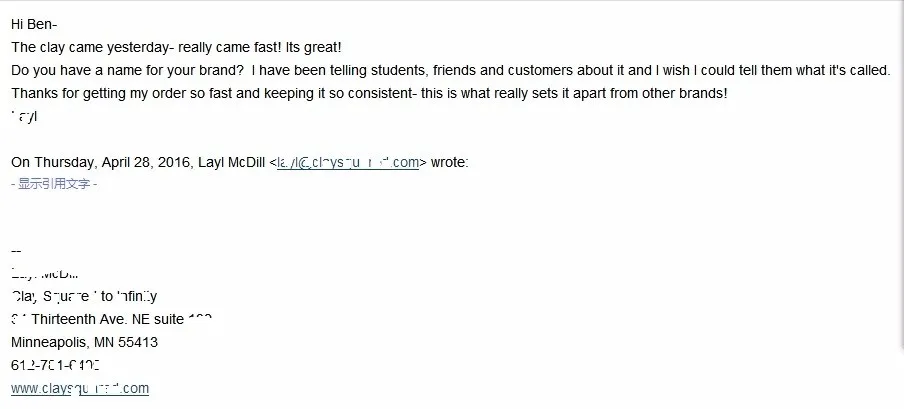Expand the hidden quoted text (显示引用文字)
The height and width of the screenshot is (409, 904).
tap(54, 183)
